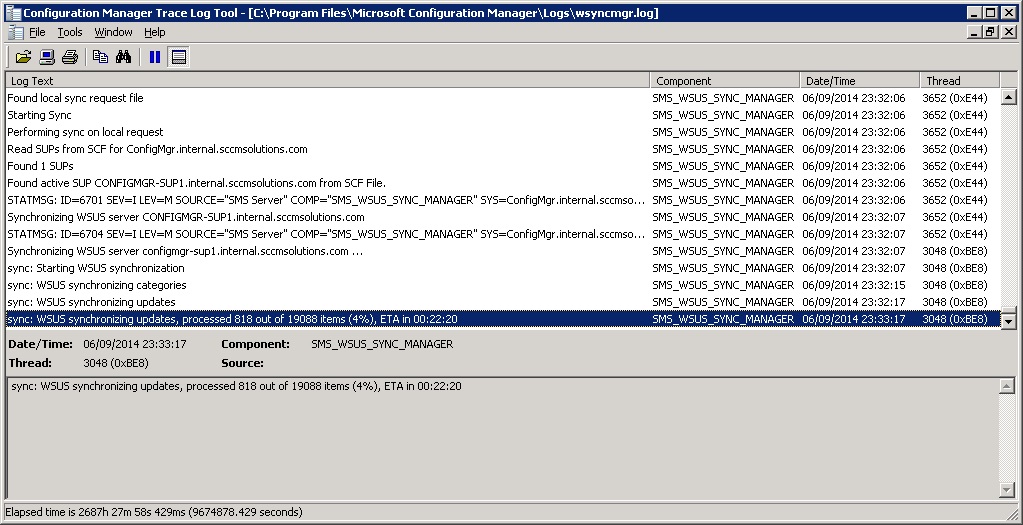Pause log updating with the pause icon
Viewport: 1023px width, 525px height.
pyautogui.click(x=155, y=57)
